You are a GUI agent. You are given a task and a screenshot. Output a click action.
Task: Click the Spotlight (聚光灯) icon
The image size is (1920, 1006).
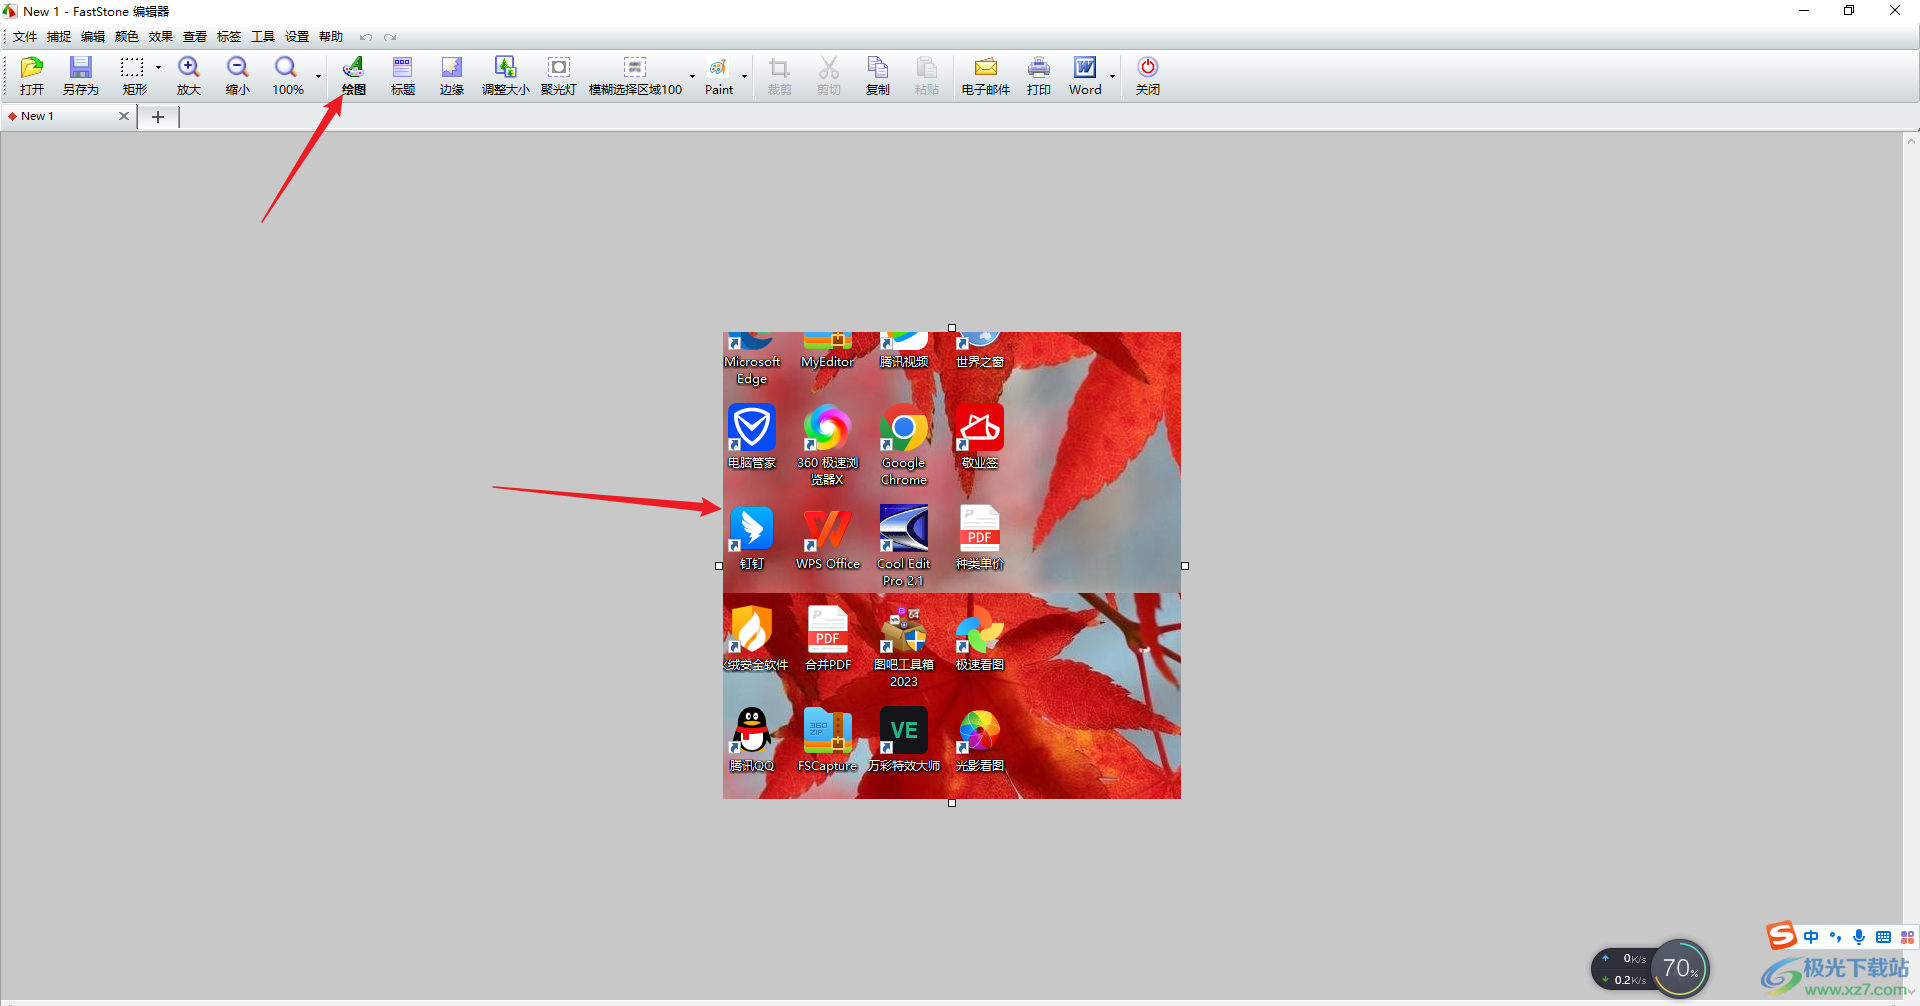(x=559, y=76)
